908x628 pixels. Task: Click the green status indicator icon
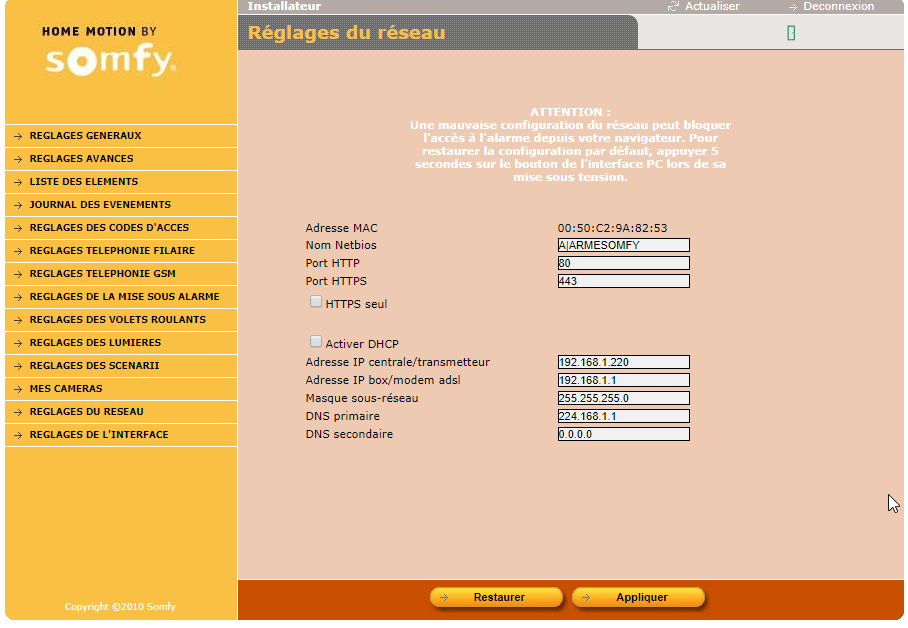pyautogui.click(x=791, y=33)
